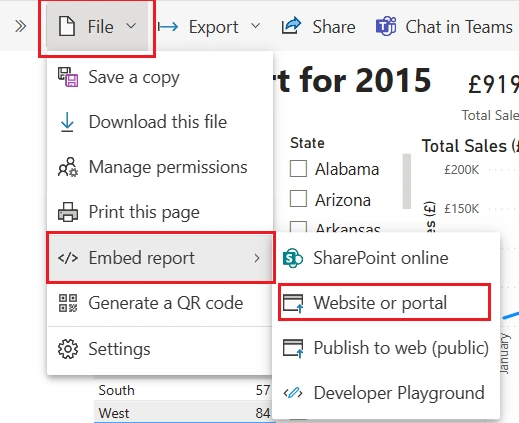Expand Embed report submenu chevron

tap(257, 258)
